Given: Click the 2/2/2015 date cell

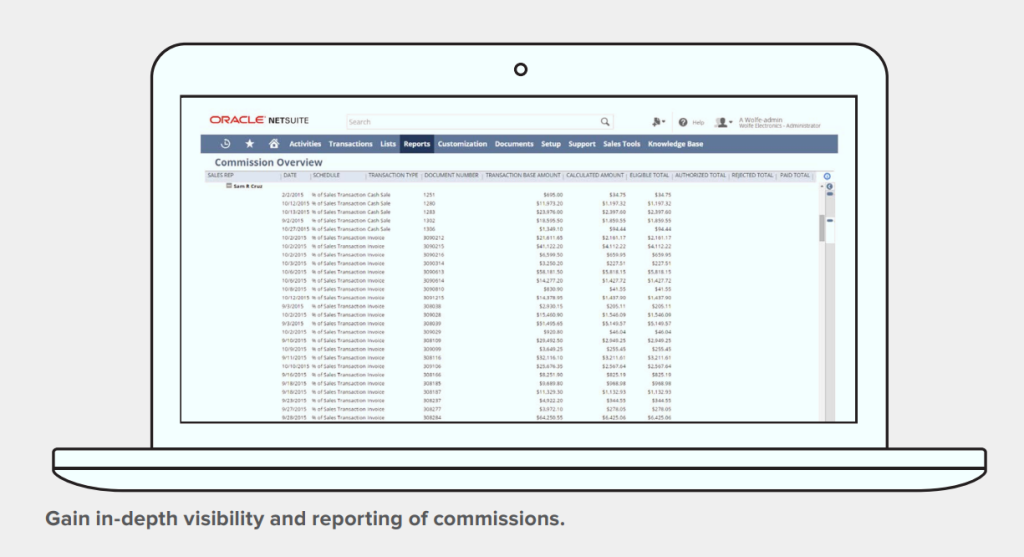Looking at the screenshot, I should click(293, 195).
